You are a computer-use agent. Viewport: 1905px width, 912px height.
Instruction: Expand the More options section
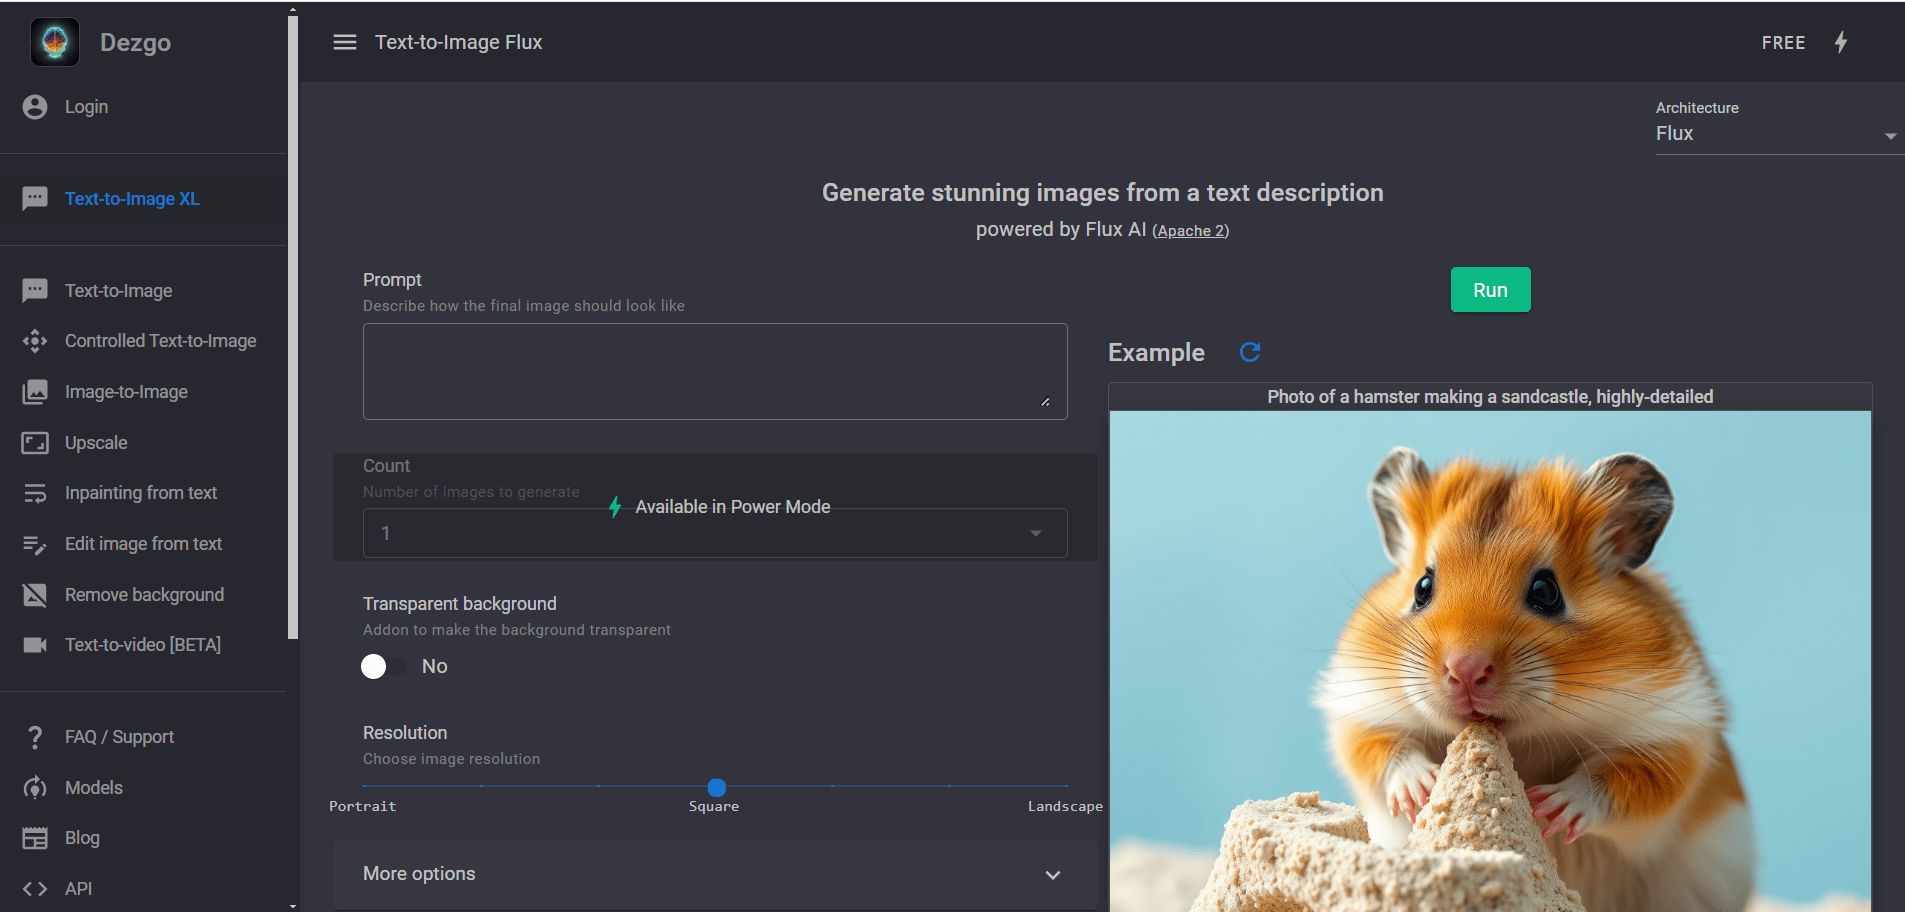714,874
